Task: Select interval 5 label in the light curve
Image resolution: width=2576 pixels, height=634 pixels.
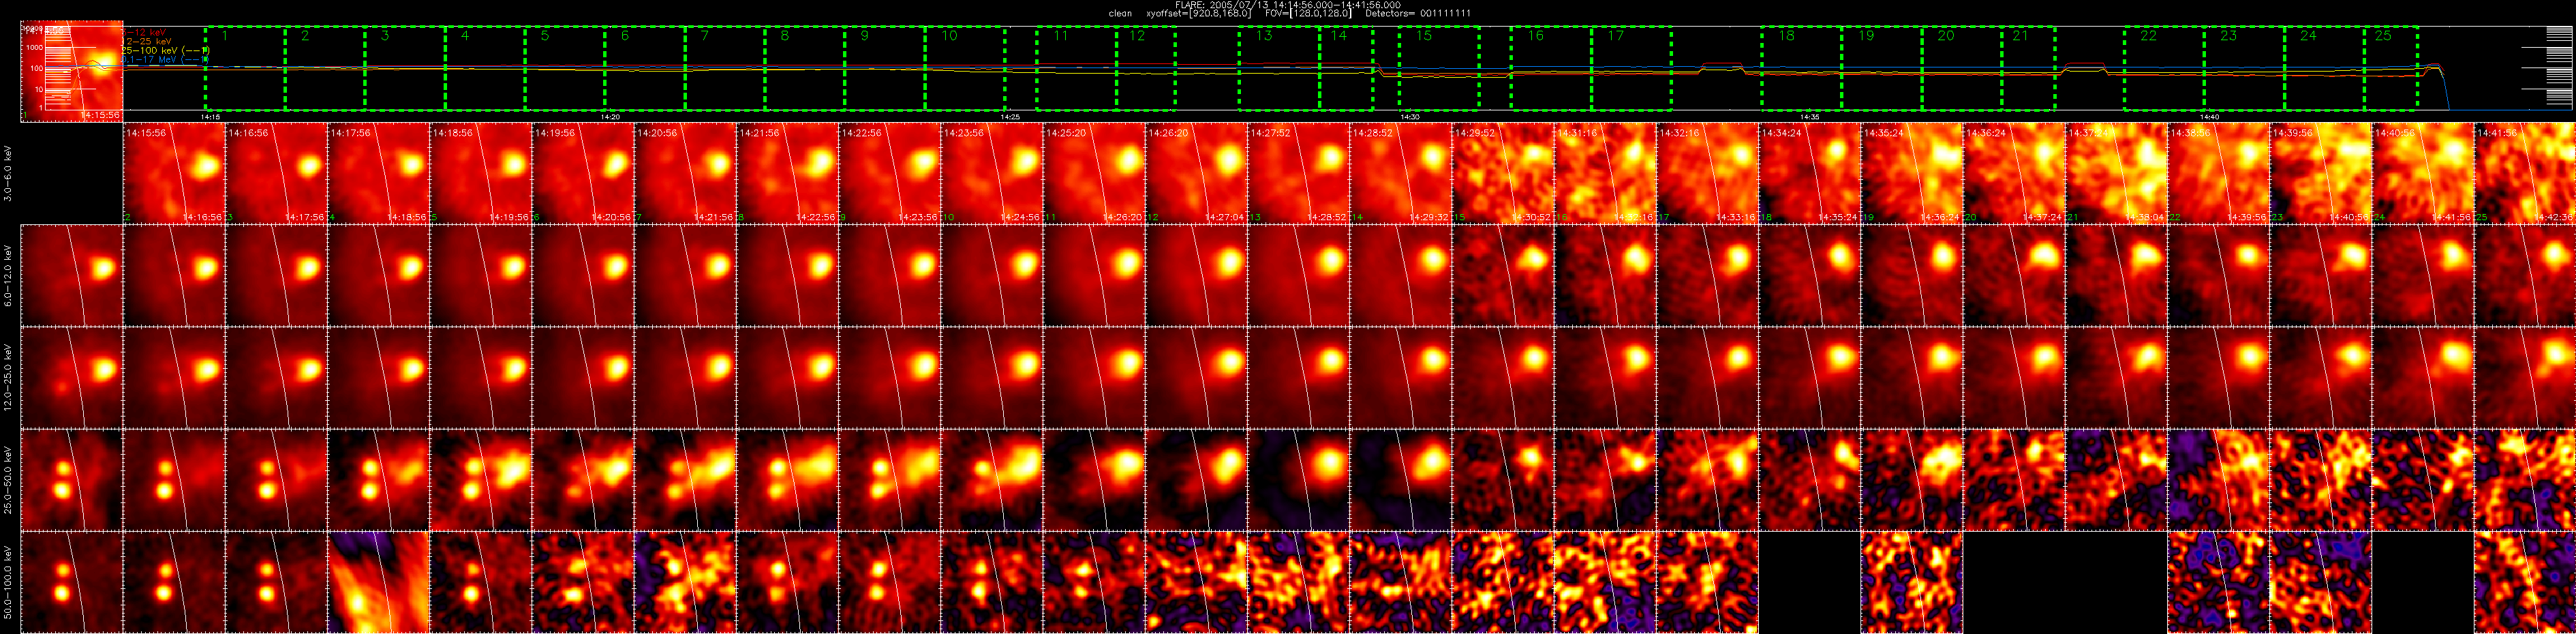Action: pos(545,36)
